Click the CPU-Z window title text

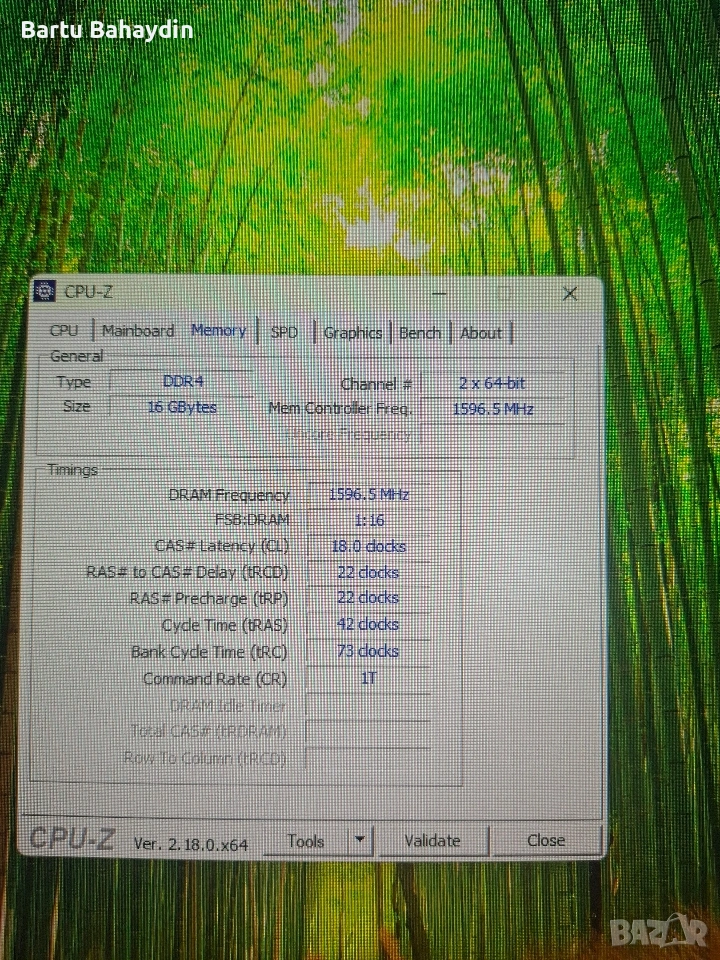pos(89,292)
